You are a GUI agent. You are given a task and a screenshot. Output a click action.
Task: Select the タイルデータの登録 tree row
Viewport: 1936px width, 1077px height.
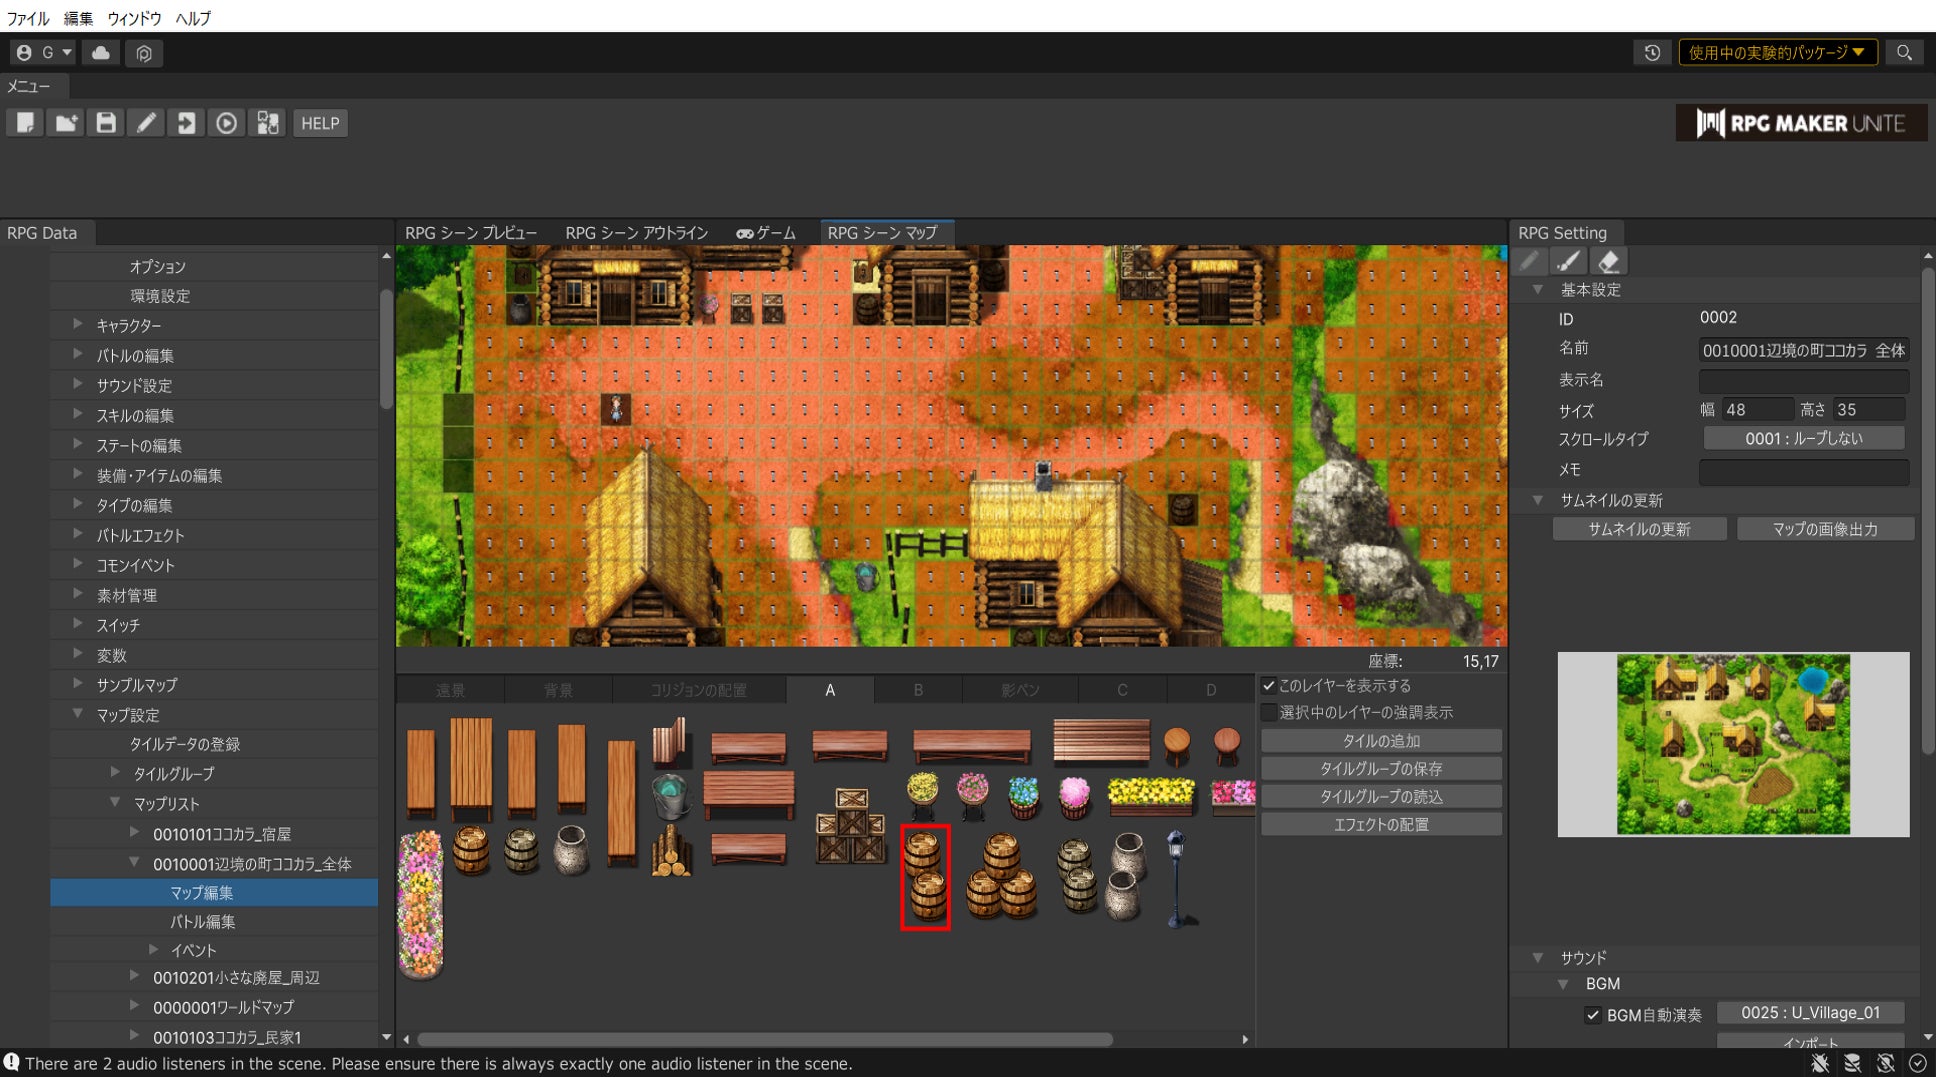(214, 744)
